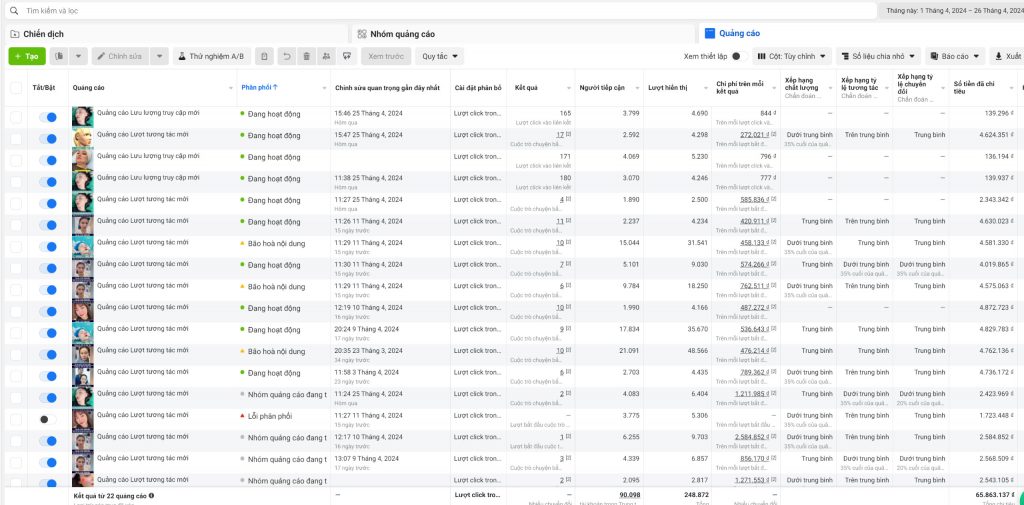Click the magnifier icon in the search bar
The width and height of the screenshot is (1024, 505).
click(14, 11)
